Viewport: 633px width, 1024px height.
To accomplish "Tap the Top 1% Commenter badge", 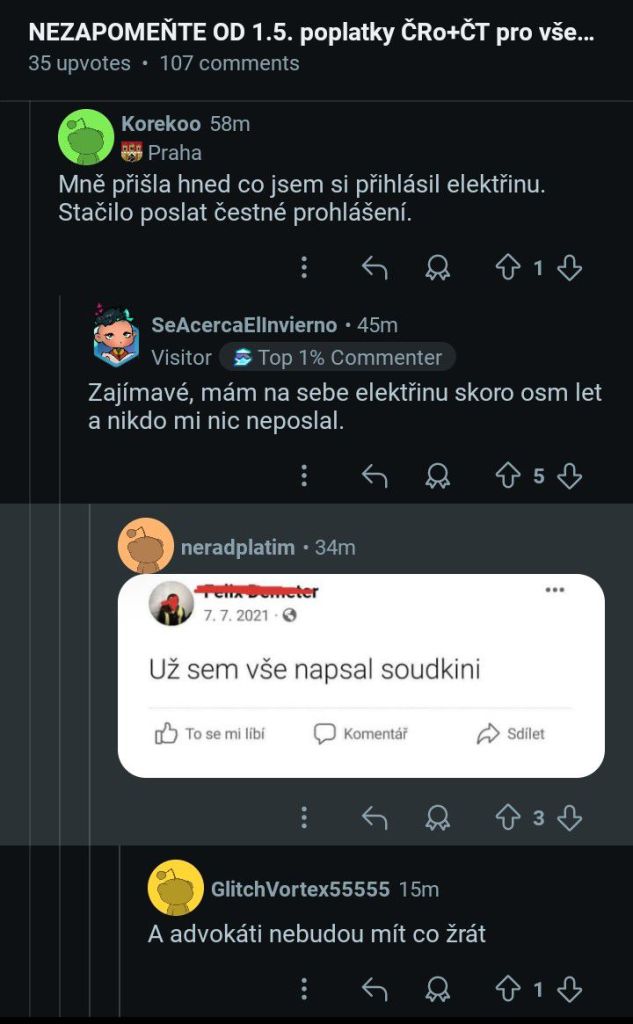I will pyautogui.click(x=338, y=357).
